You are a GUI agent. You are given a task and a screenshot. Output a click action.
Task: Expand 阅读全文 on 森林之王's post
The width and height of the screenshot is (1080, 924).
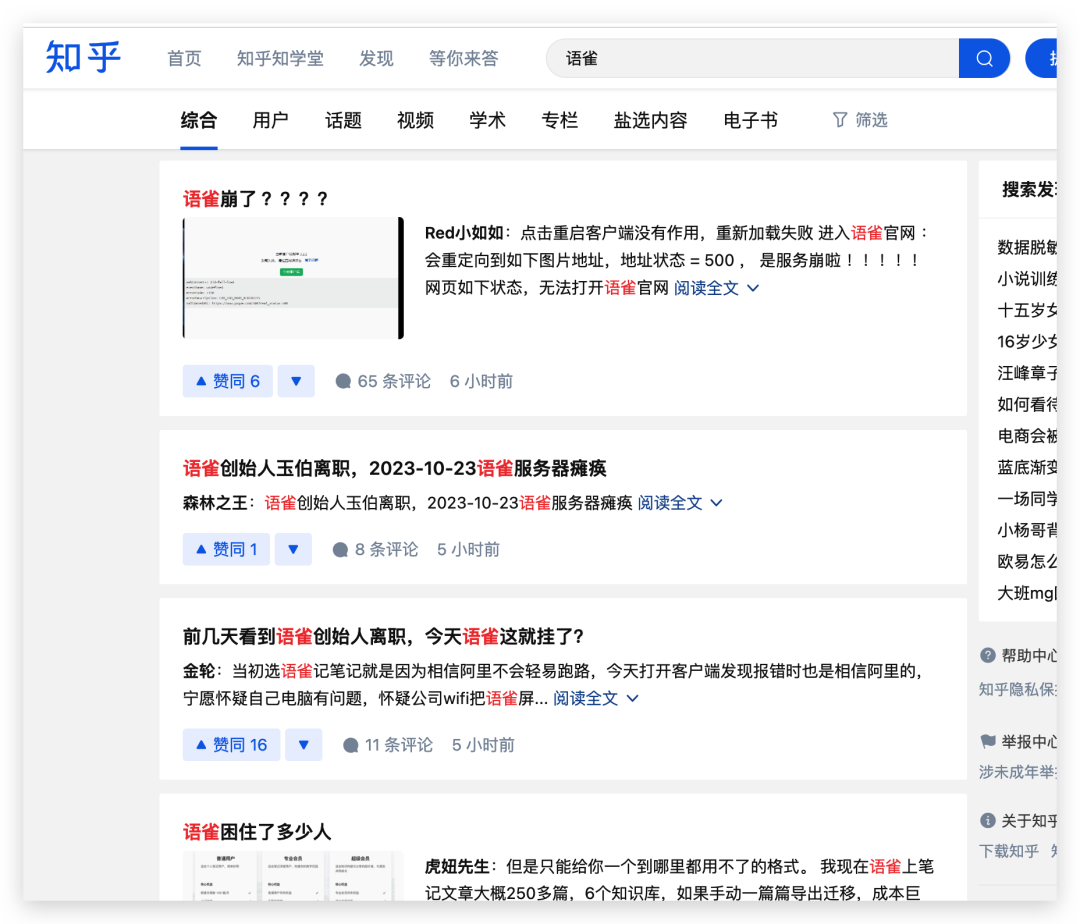click(x=680, y=503)
